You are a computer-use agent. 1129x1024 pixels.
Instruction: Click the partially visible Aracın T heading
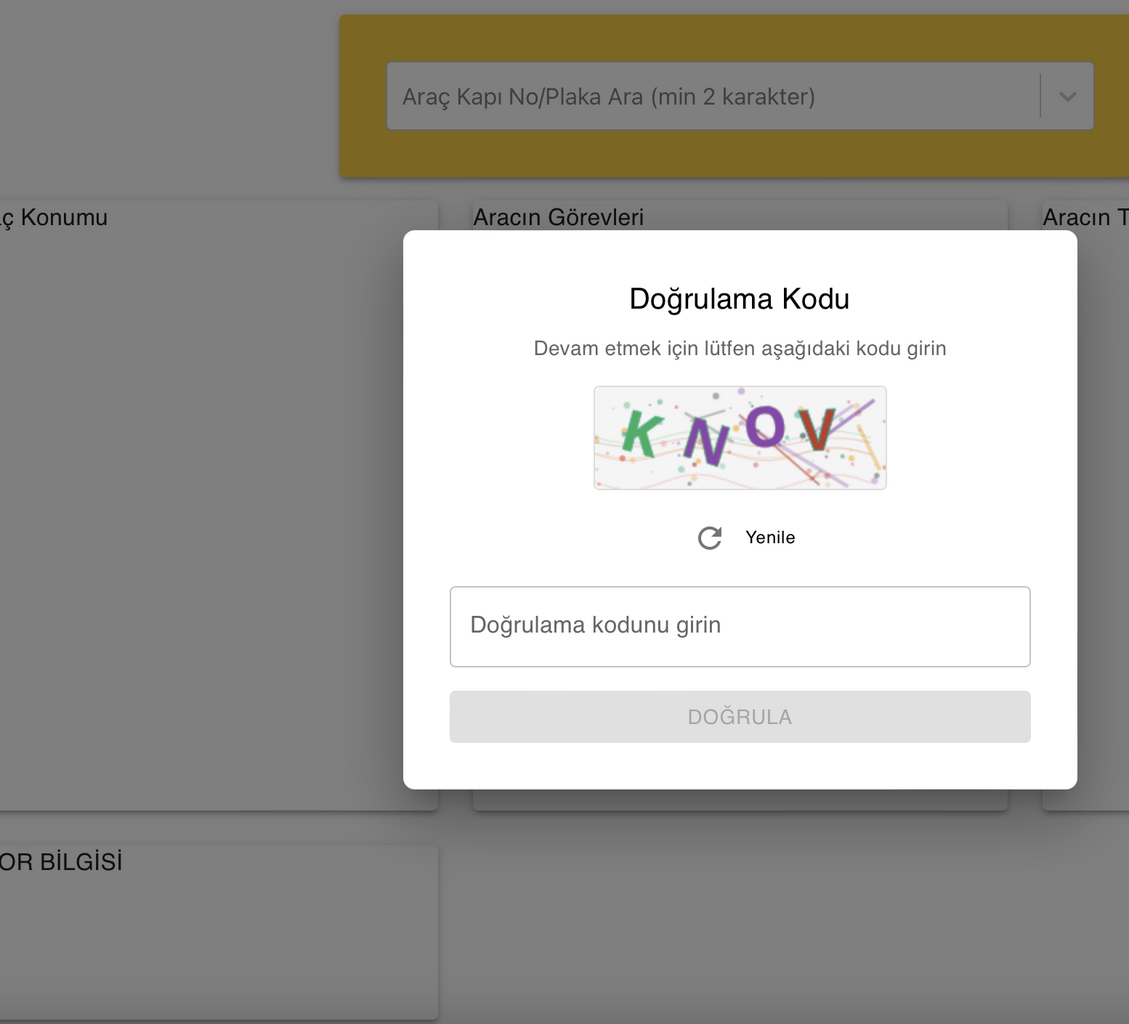click(1085, 217)
